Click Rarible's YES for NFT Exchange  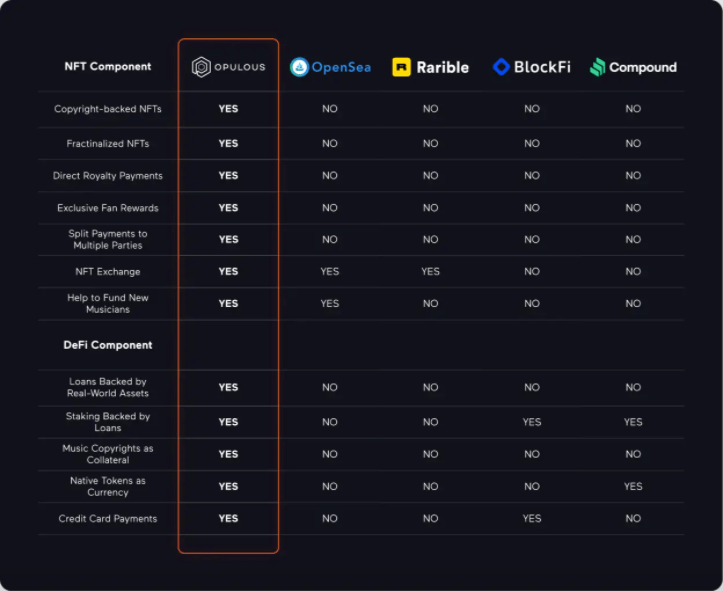[430, 271]
